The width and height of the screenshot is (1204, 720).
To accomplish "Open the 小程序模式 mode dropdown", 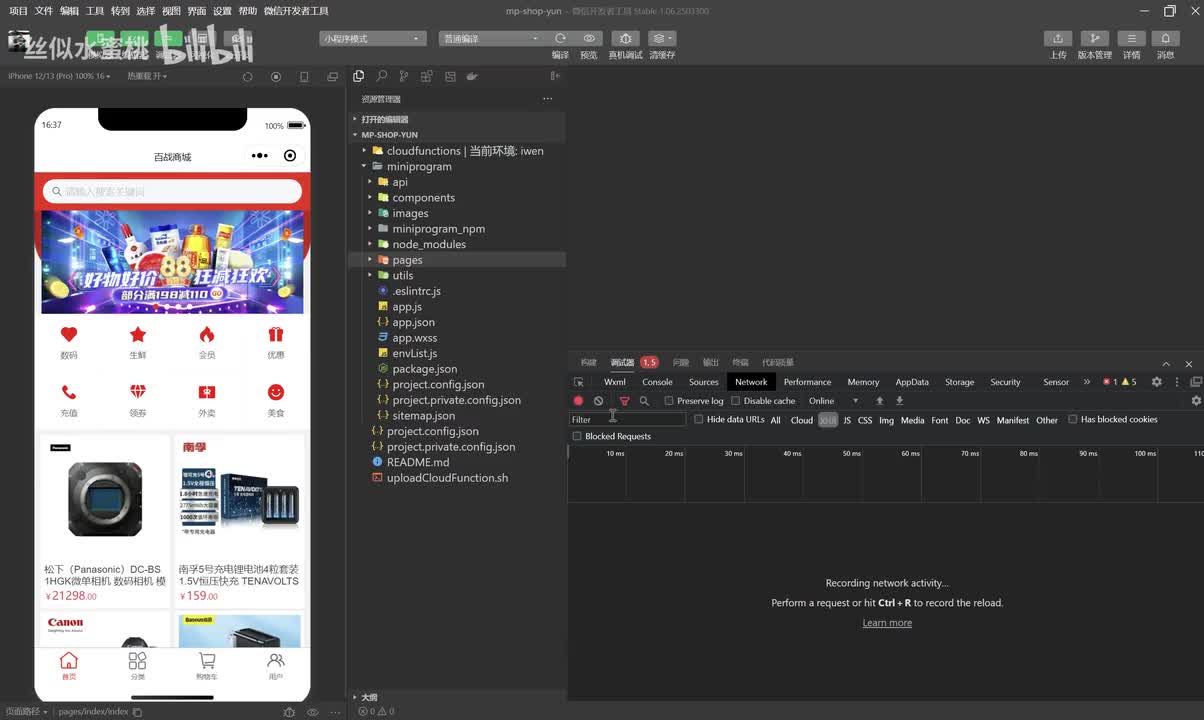I will point(373,38).
